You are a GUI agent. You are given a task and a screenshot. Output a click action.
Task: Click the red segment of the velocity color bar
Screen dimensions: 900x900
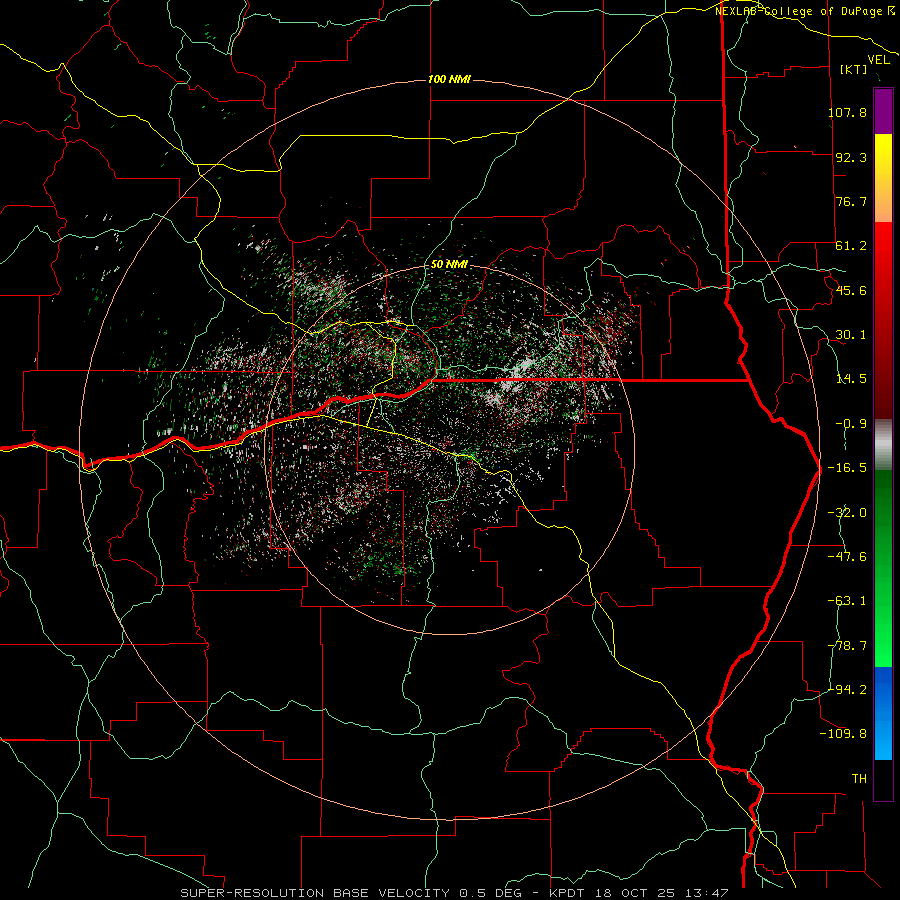tap(883, 320)
